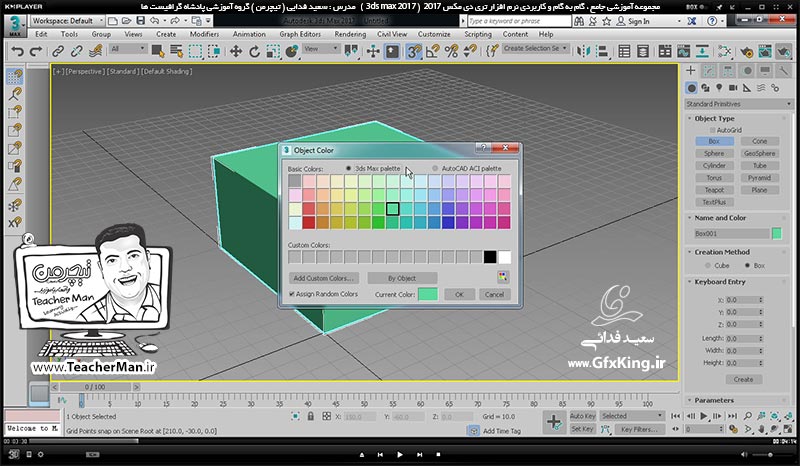Open the Modify command panel tab
Viewport: 800px width, 466px height.
point(709,71)
